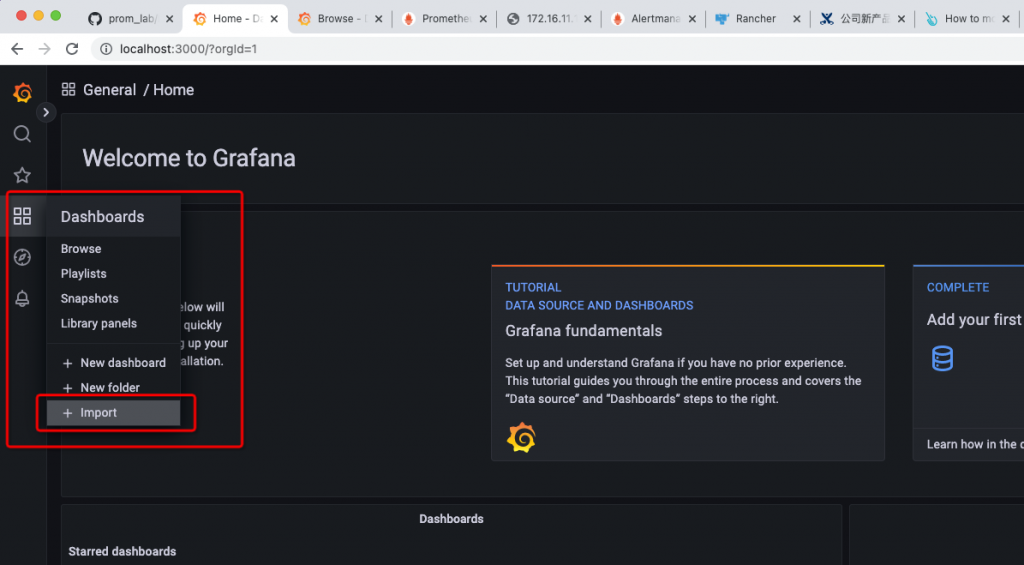Open Starred dashboards star icon
1024x565 pixels.
22,175
